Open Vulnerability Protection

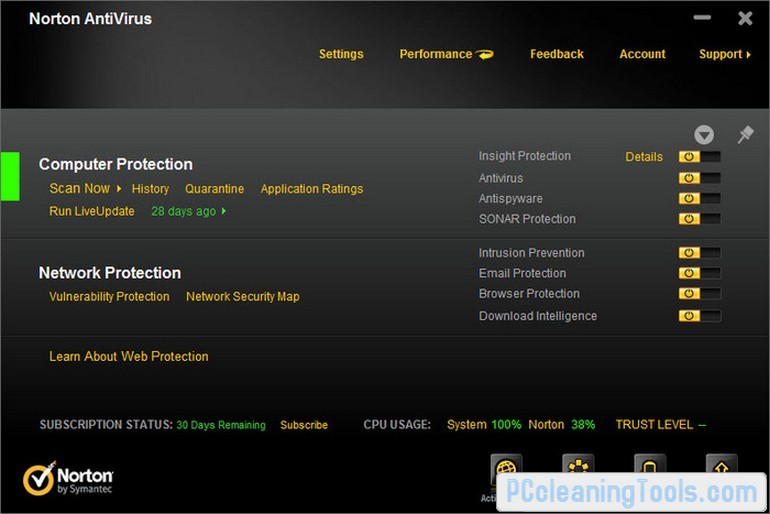click(109, 297)
